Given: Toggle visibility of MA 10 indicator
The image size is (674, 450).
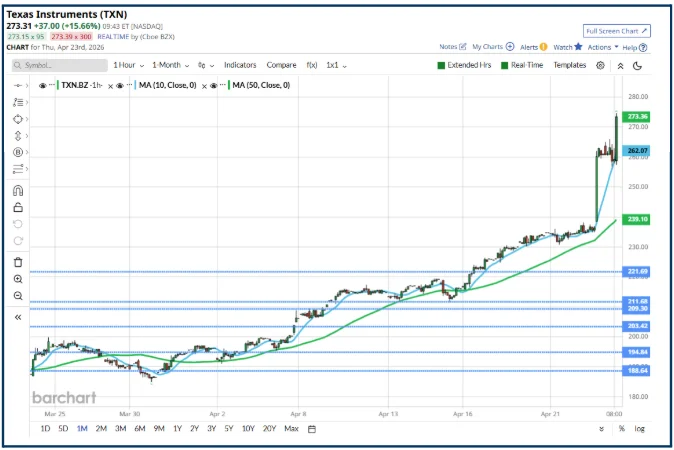Looking at the screenshot, I should tap(120, 86).
